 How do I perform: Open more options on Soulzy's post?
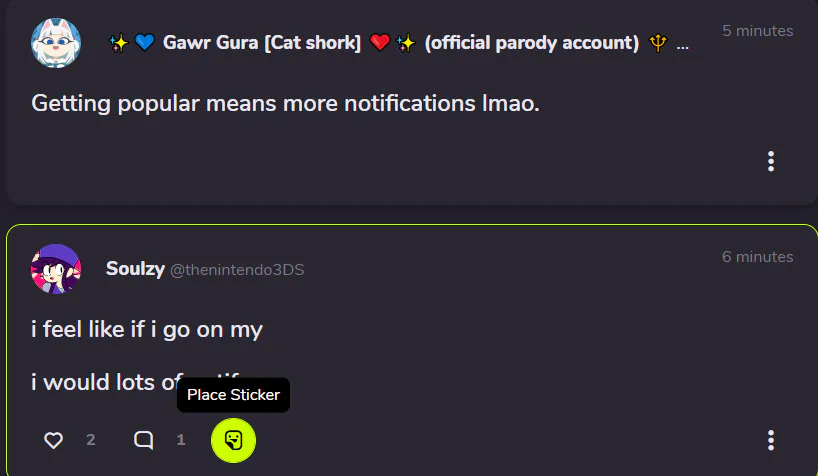click(771, 440)
